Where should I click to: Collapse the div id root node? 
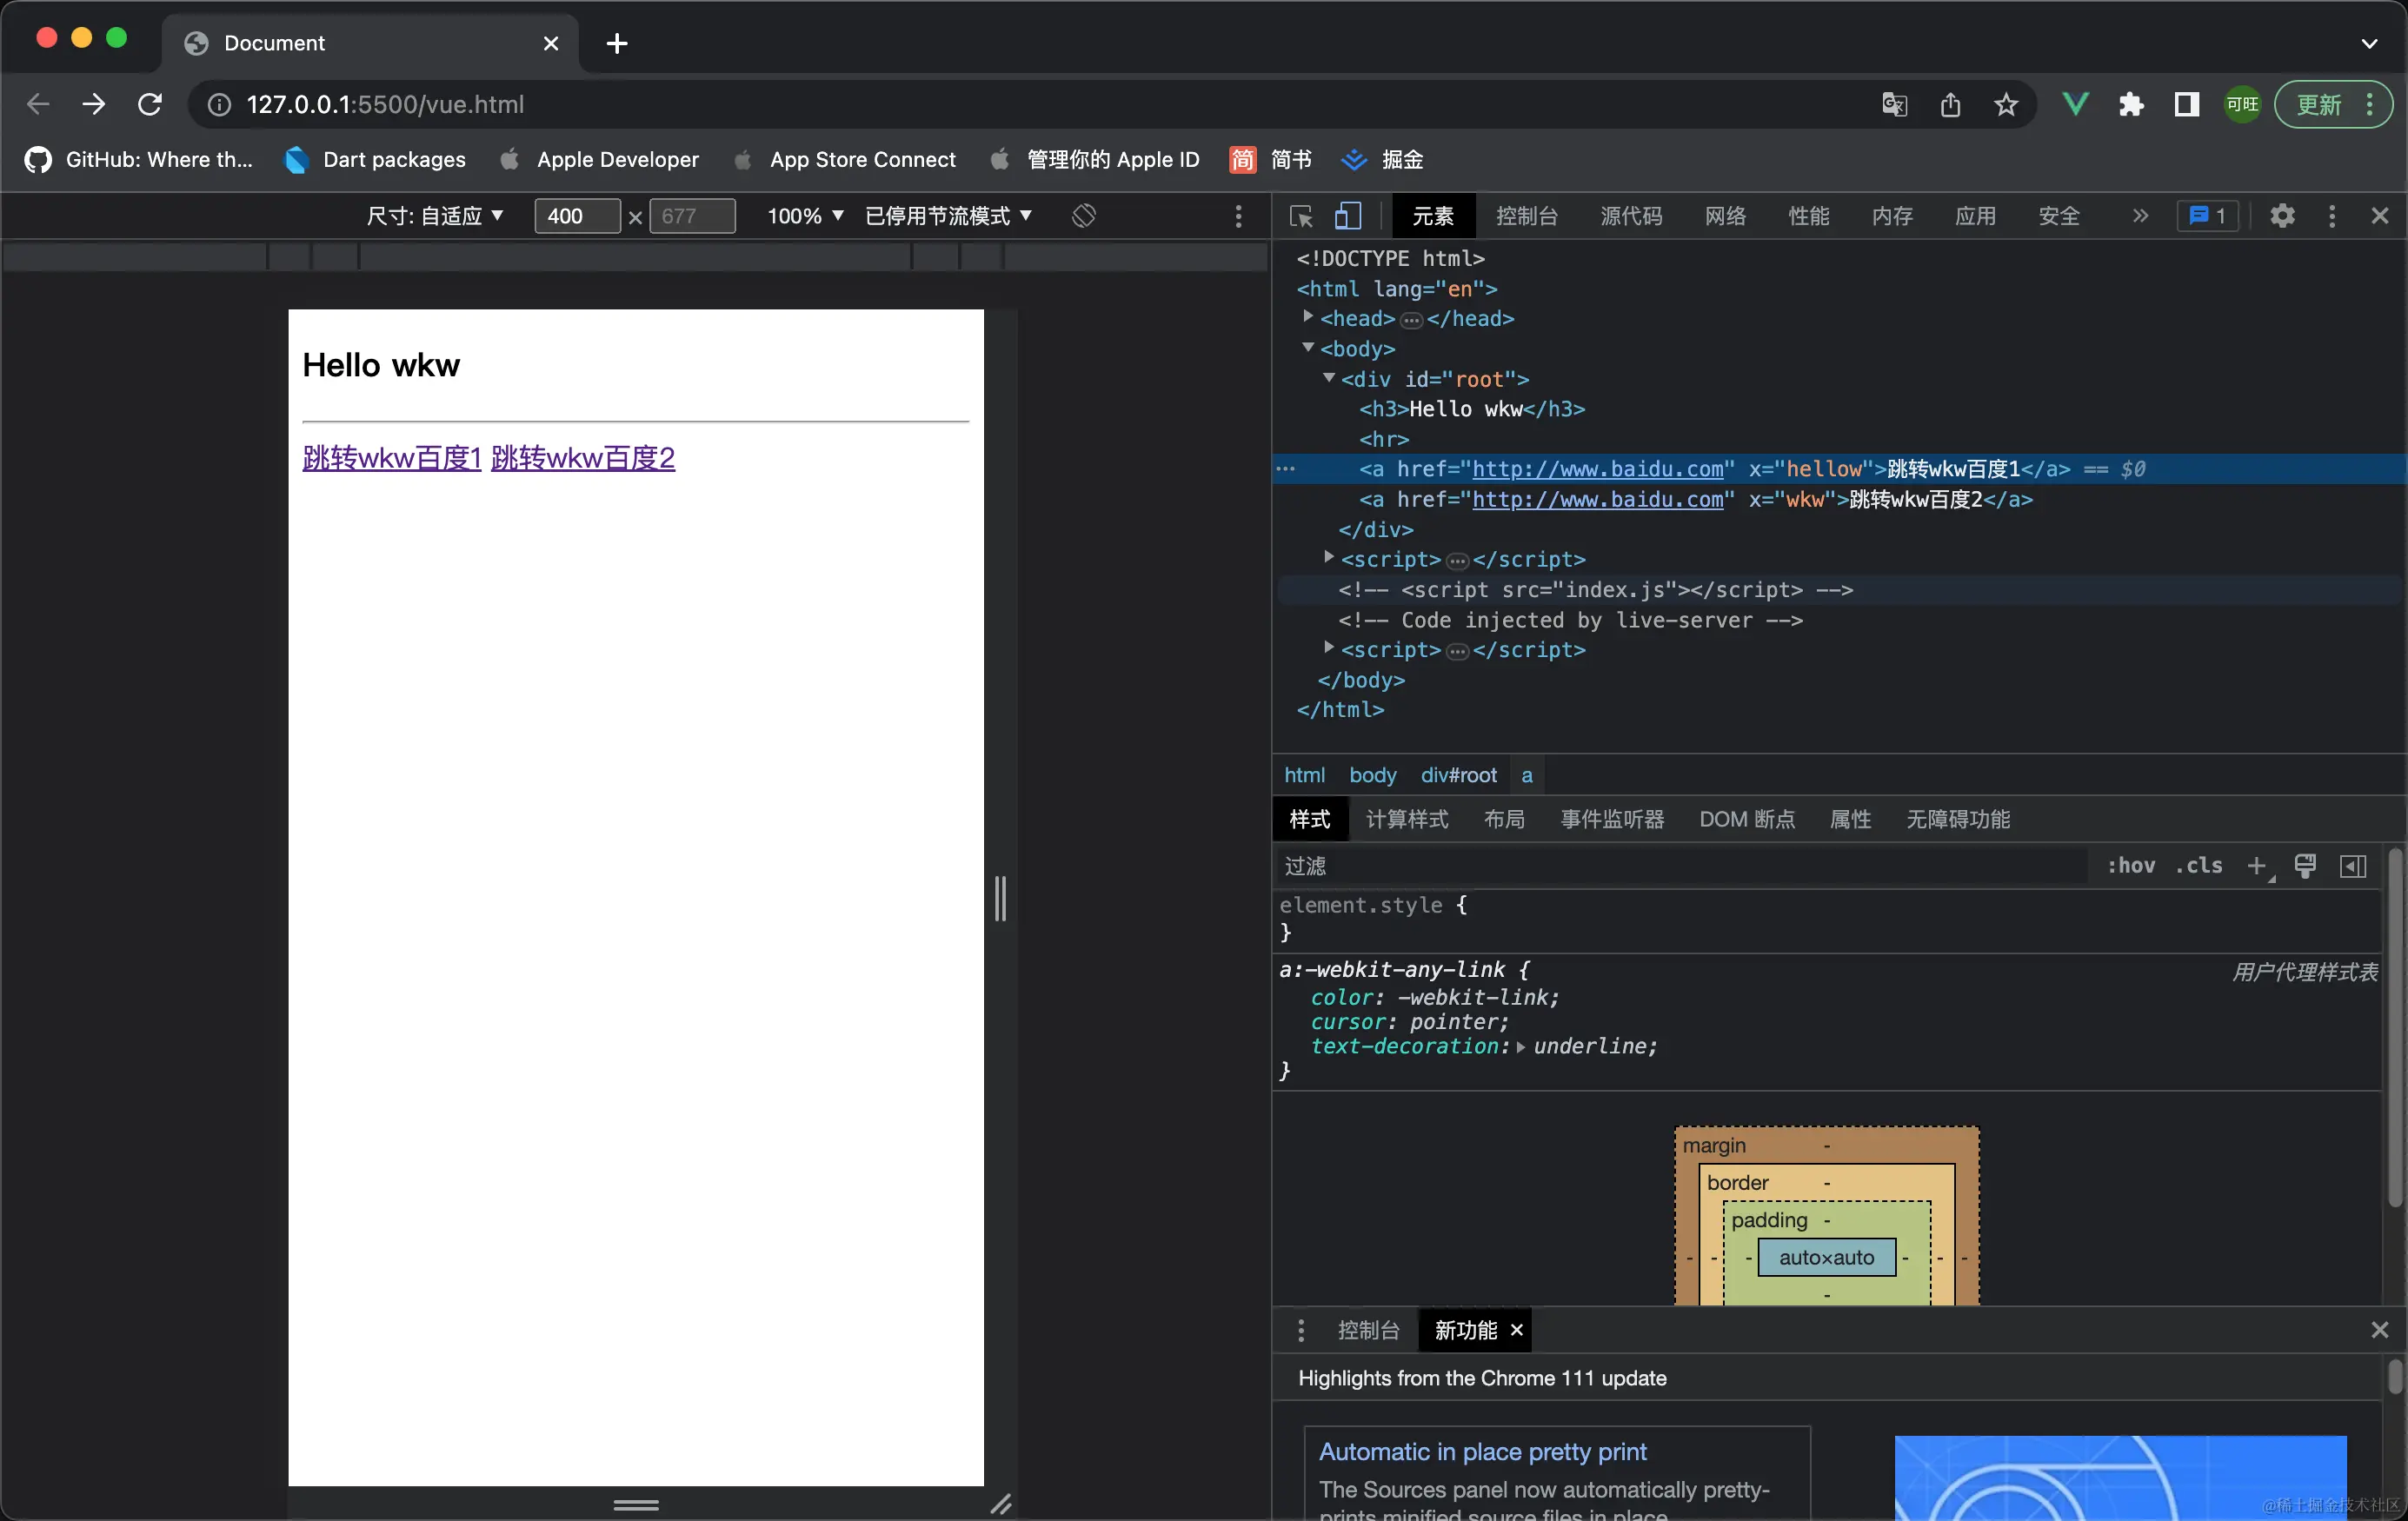coord(1329,379)
